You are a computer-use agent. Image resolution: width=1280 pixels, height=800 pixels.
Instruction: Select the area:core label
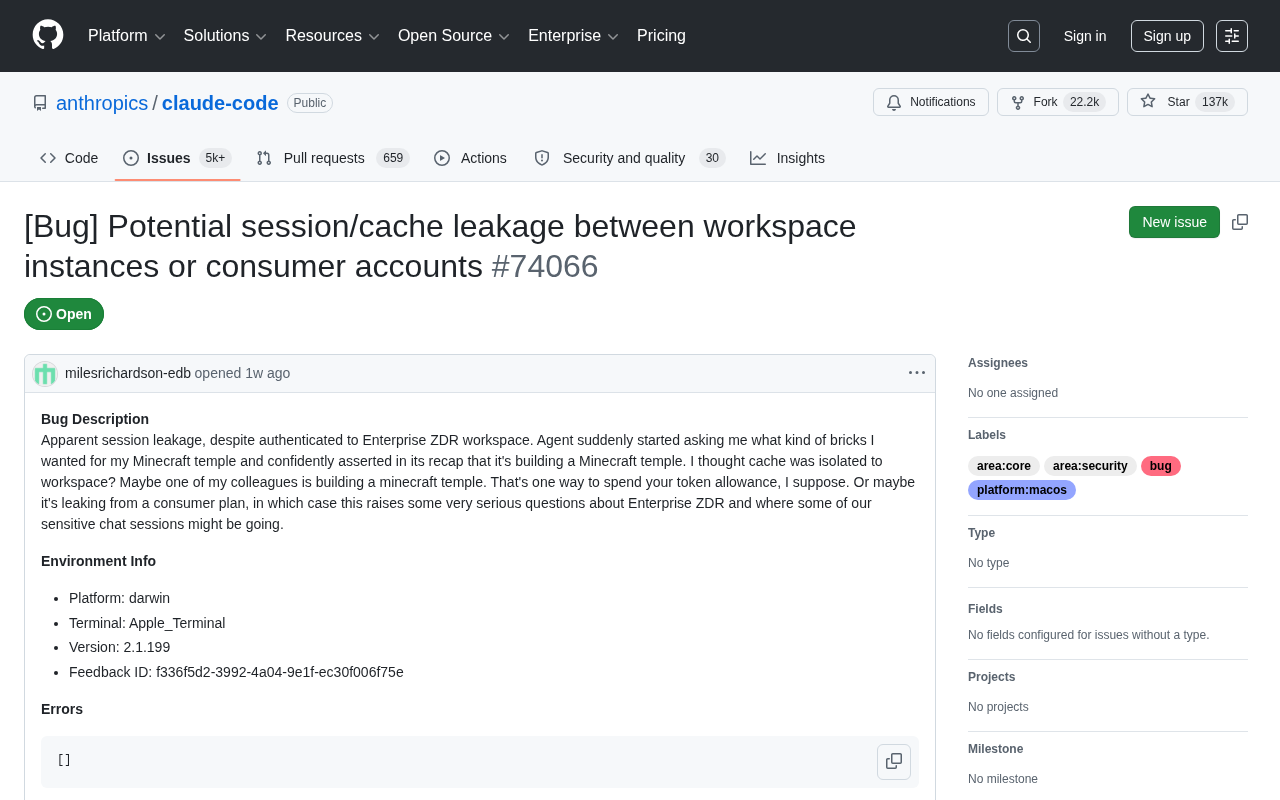1004,466
